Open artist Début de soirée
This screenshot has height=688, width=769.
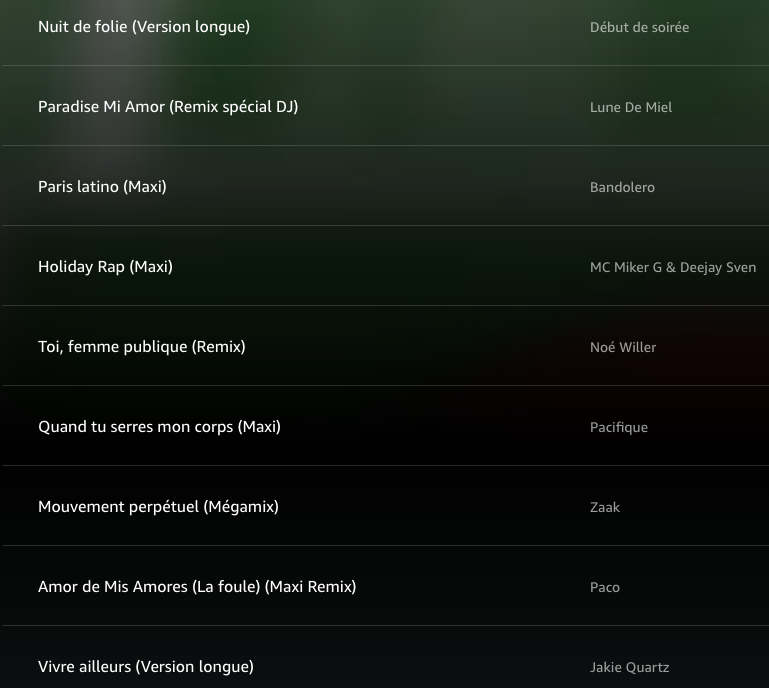(x=639, y=27)
